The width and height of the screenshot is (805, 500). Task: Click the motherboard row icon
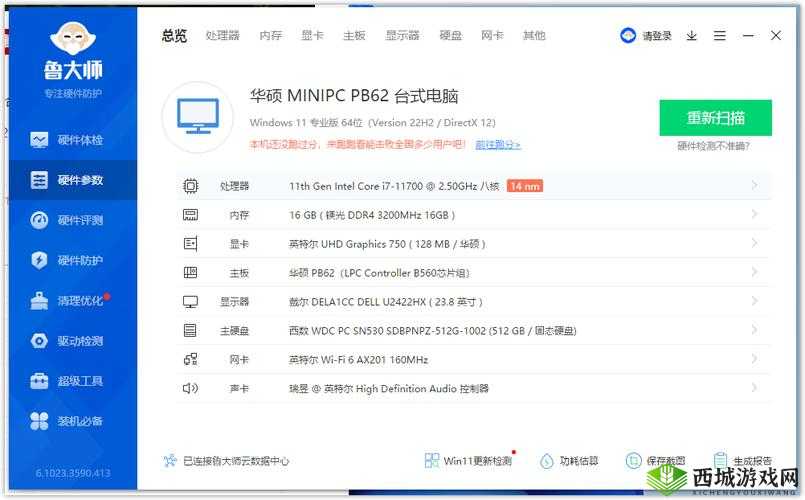point(190,273)
